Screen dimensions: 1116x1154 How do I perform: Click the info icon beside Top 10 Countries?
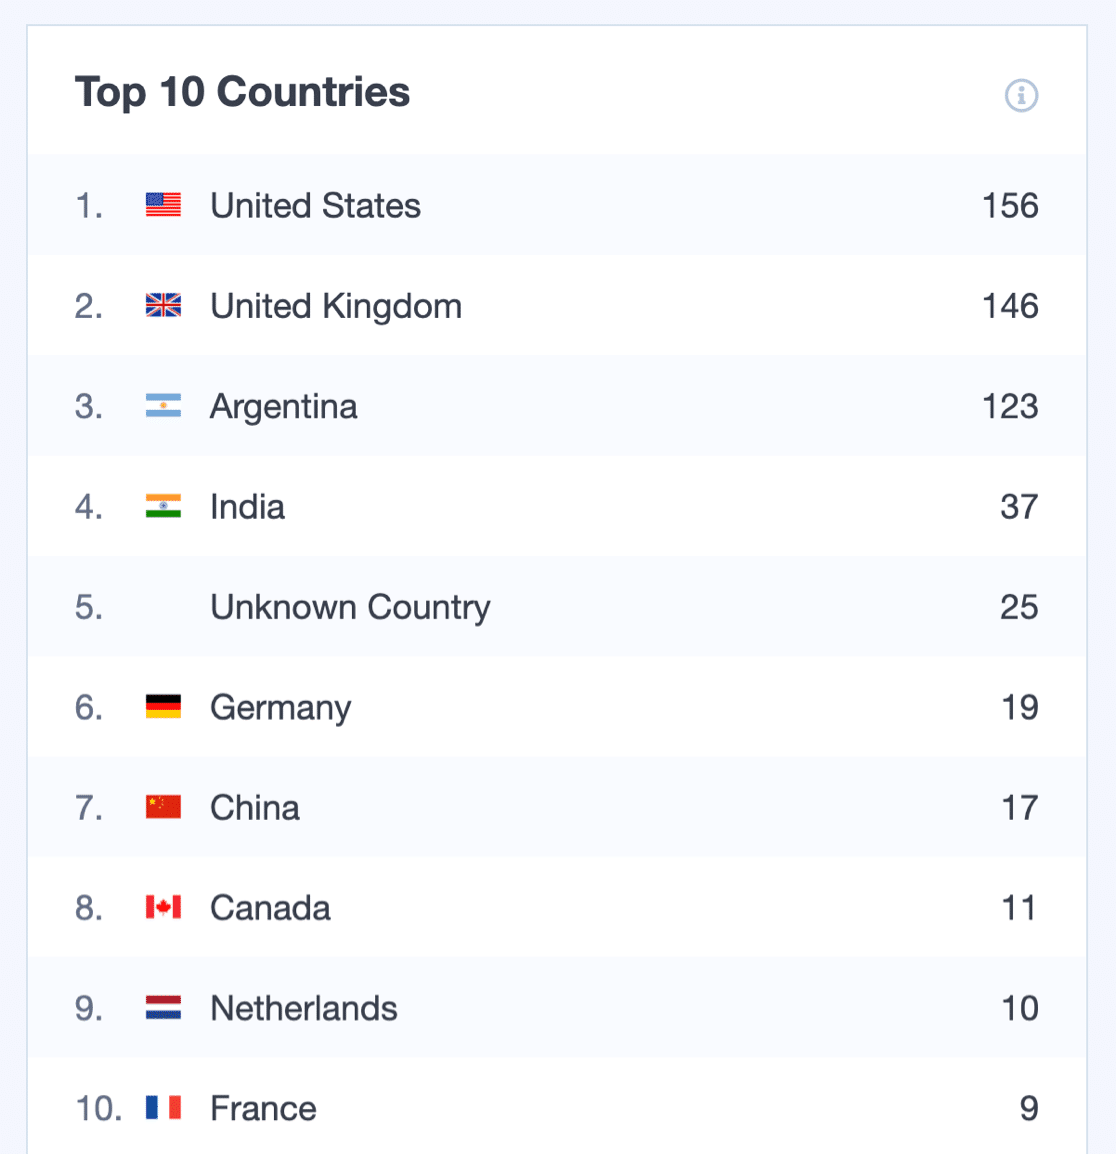point(1021,96)
